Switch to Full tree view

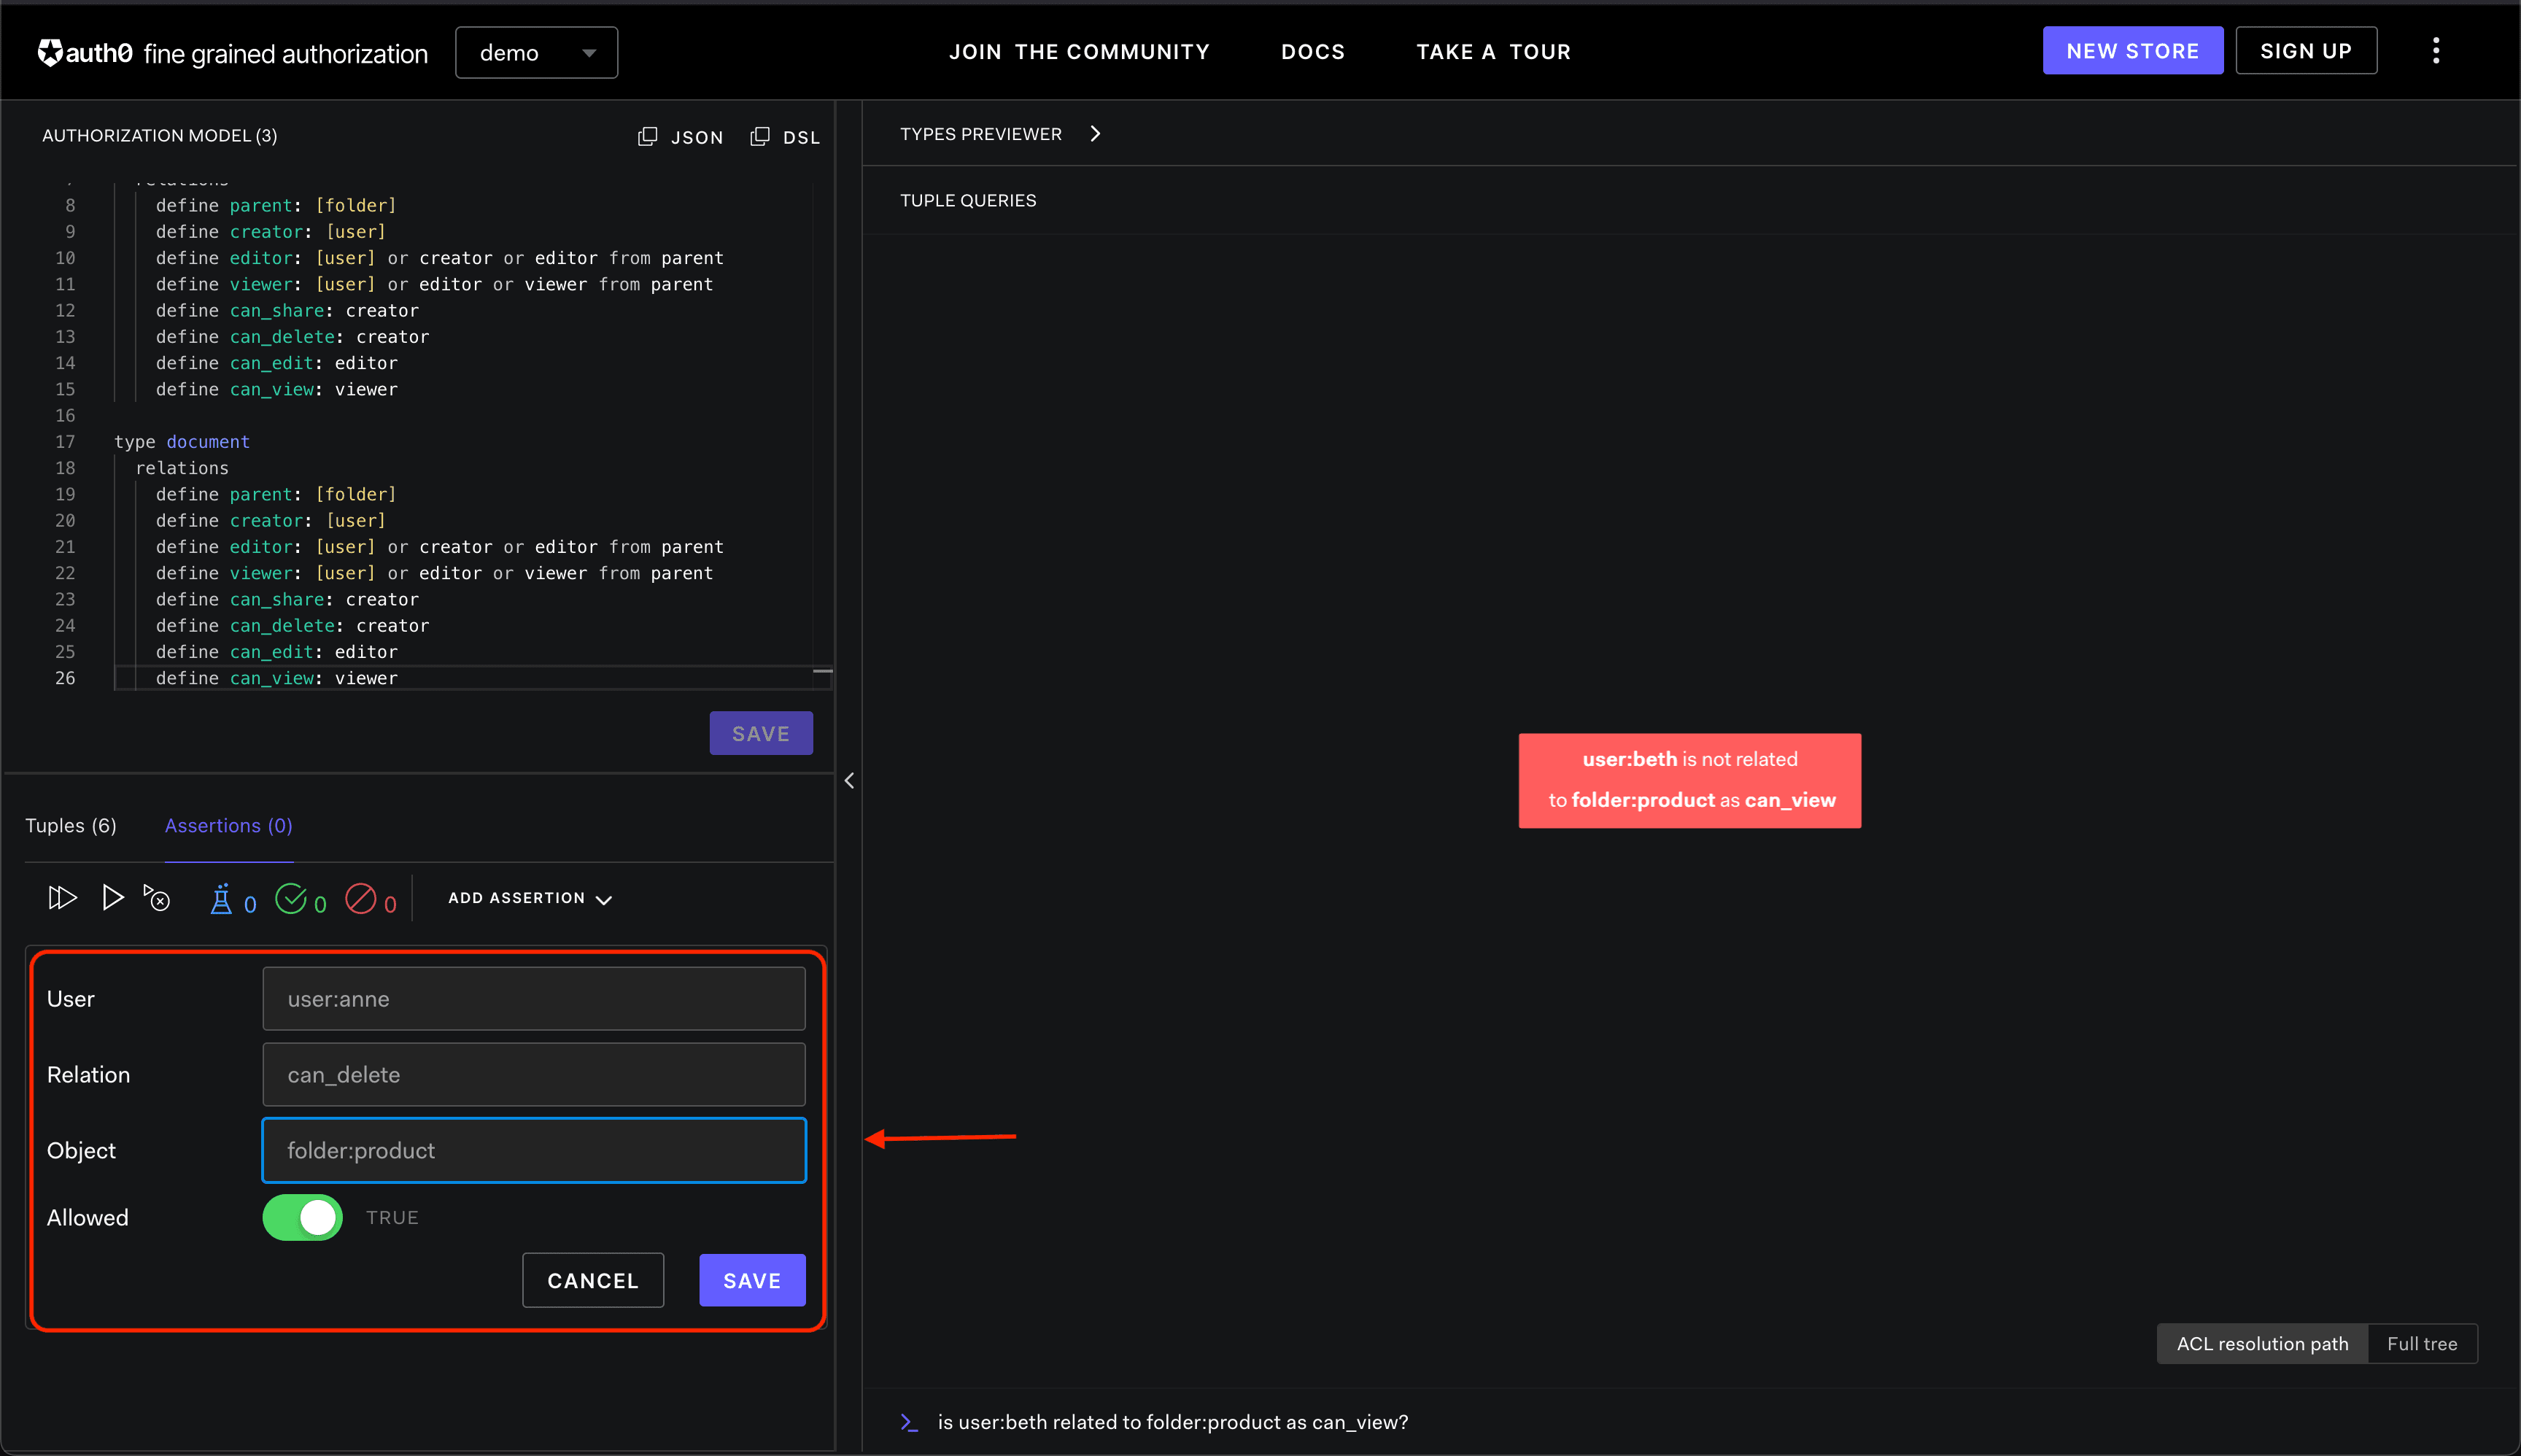(x=2422, y=1344)
